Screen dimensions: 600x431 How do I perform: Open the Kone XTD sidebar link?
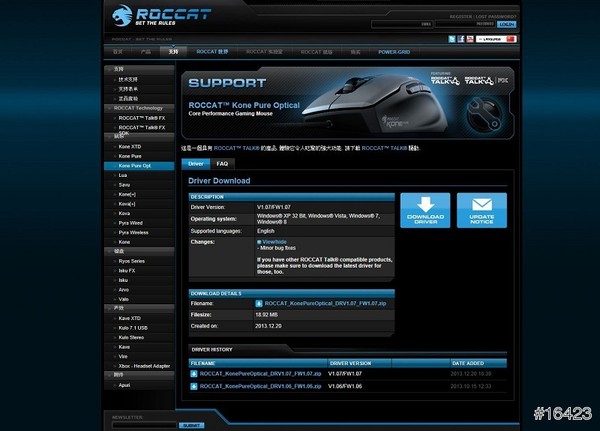130,147
